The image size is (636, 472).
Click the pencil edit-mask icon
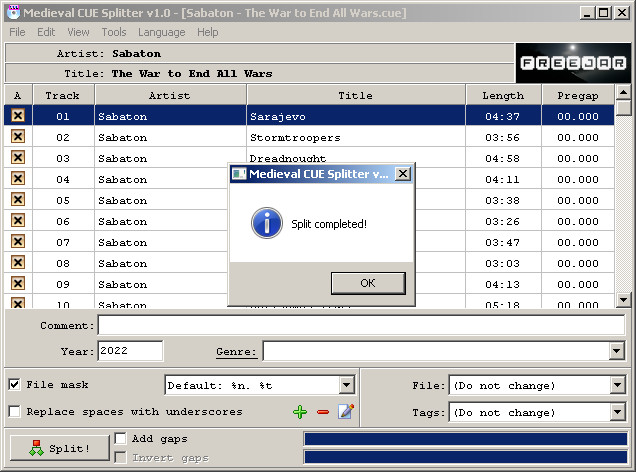pyautogui.click(x=346, y=412)
